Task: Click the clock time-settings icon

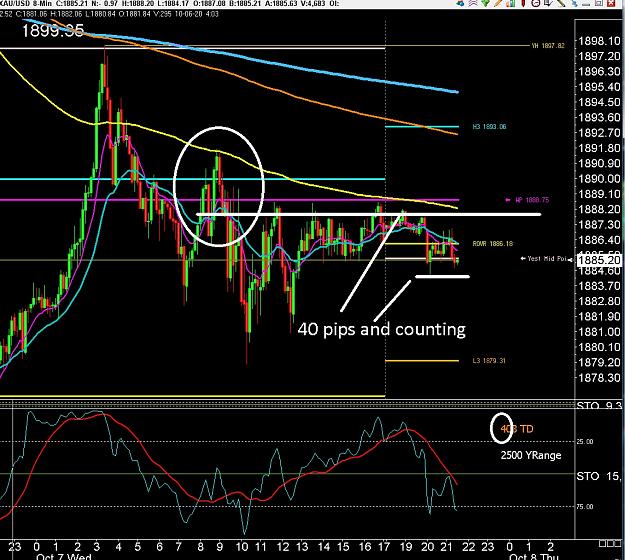Action: [535, 3]
